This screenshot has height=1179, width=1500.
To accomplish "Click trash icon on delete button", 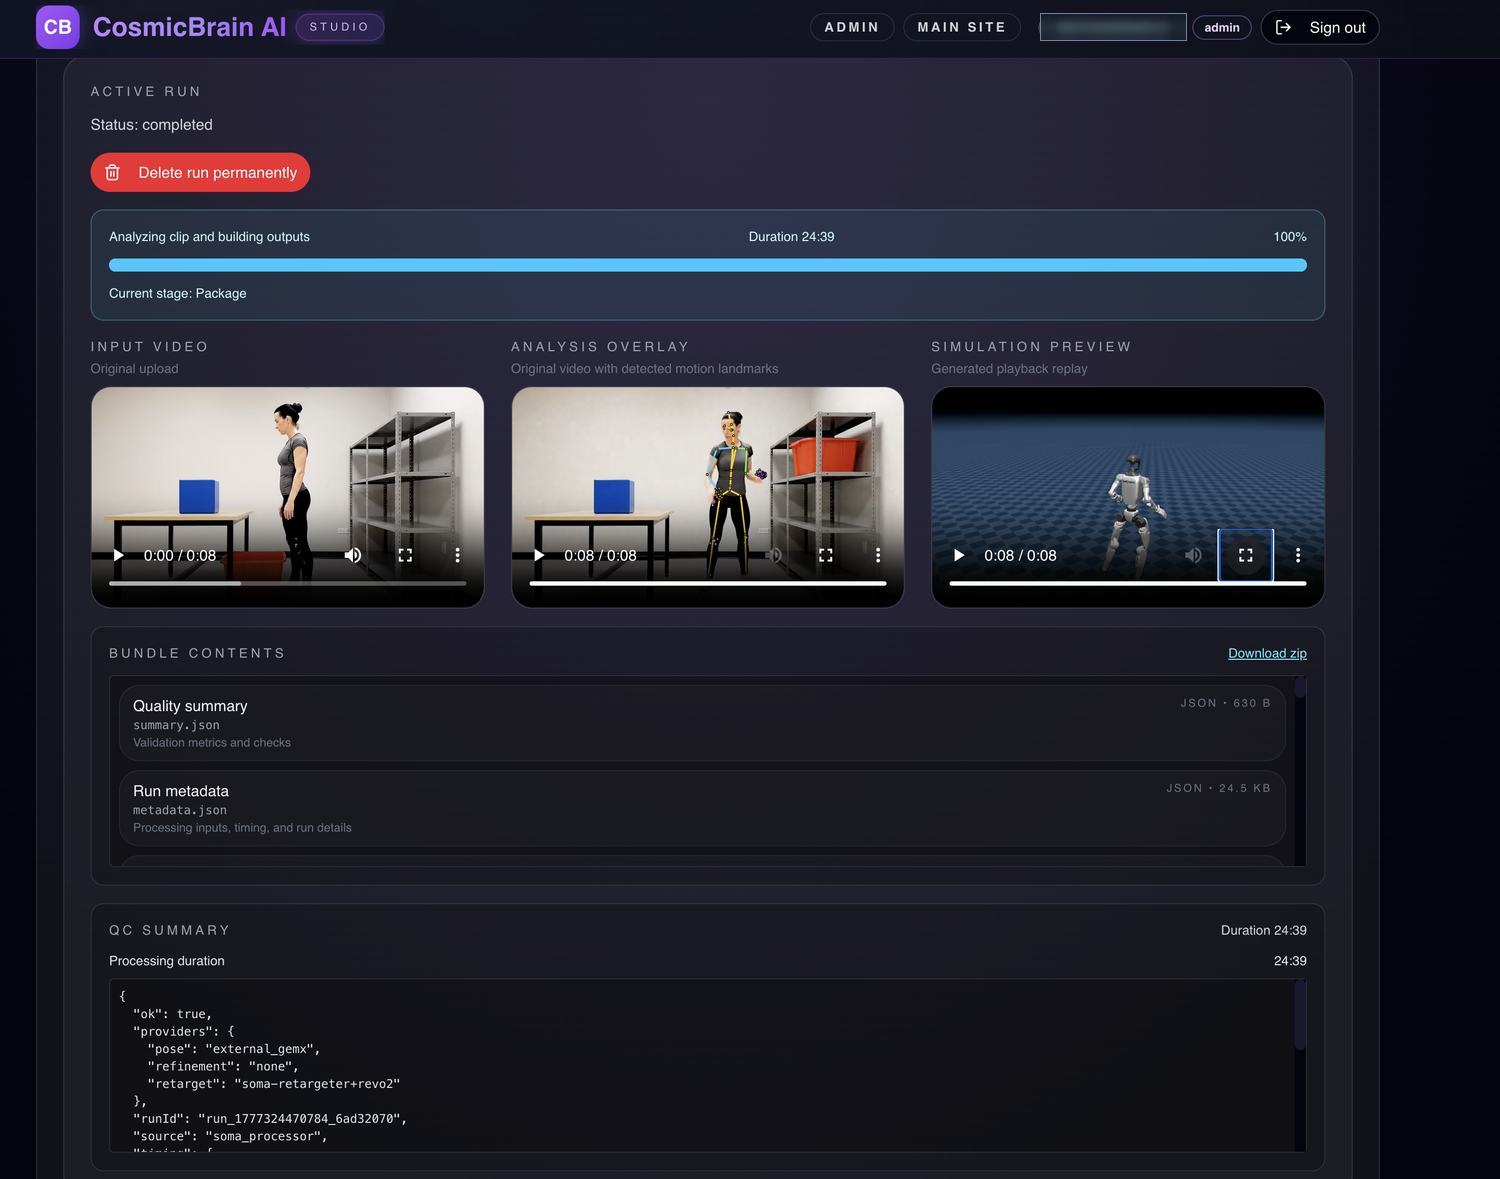I will click(113, 172).
